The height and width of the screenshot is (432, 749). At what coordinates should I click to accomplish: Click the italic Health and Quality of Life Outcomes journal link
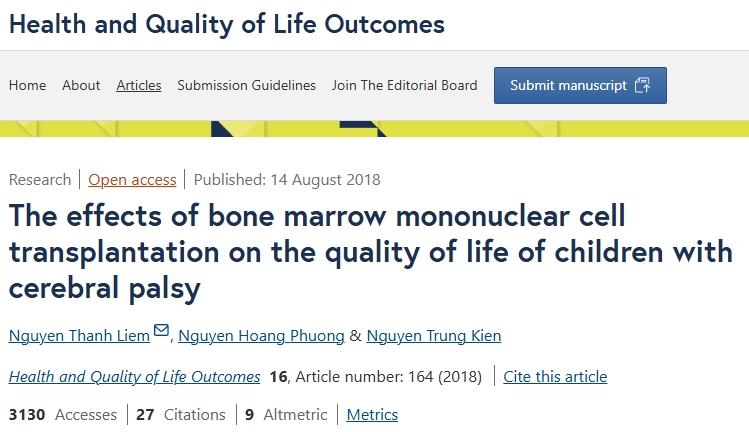click(134, 377)
